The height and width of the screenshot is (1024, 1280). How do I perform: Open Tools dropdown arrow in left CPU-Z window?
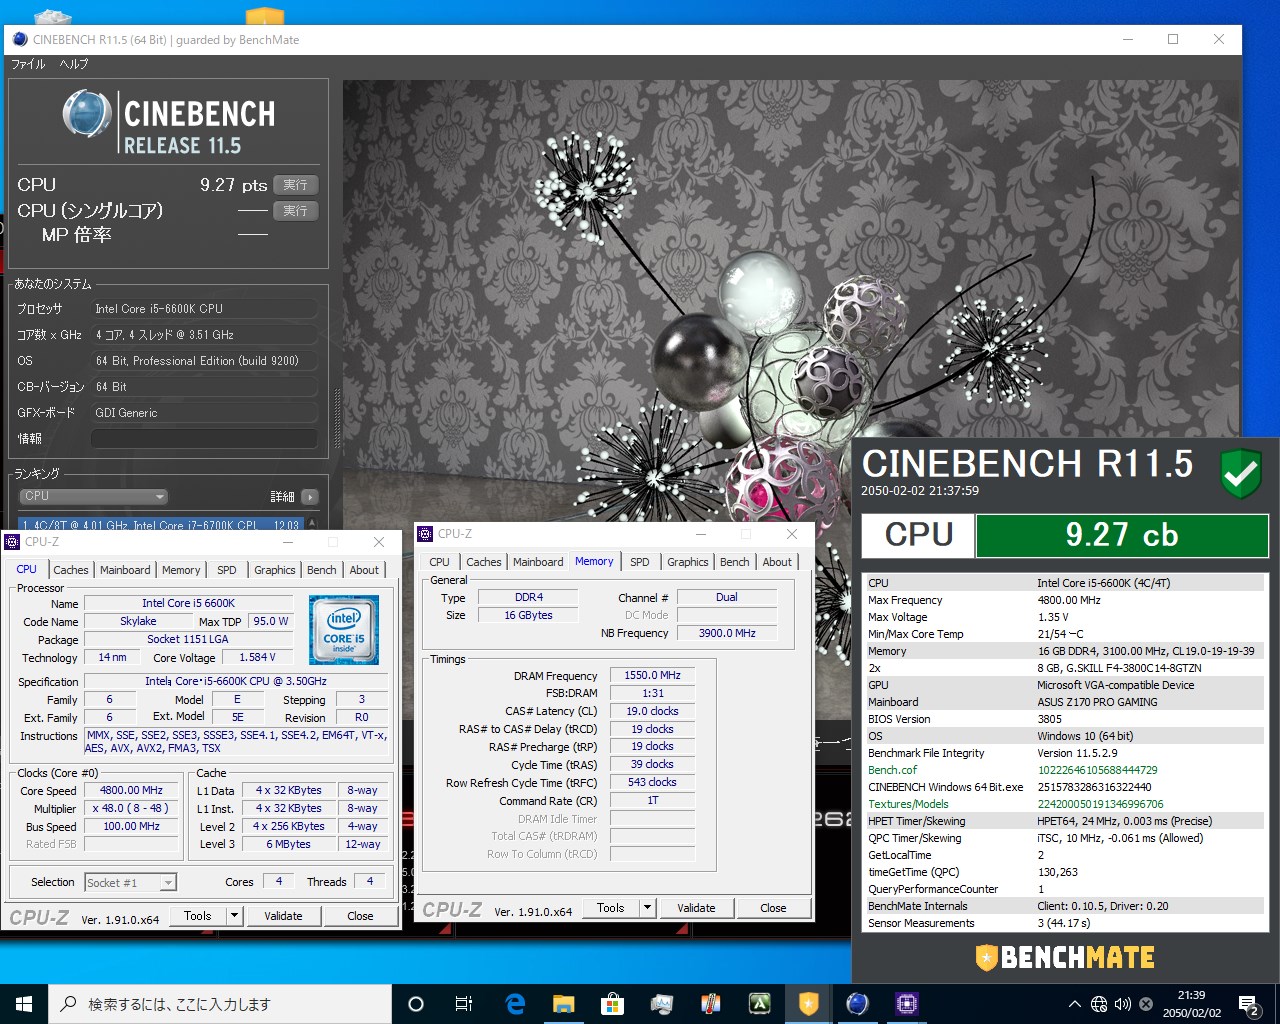click(234, 915)
